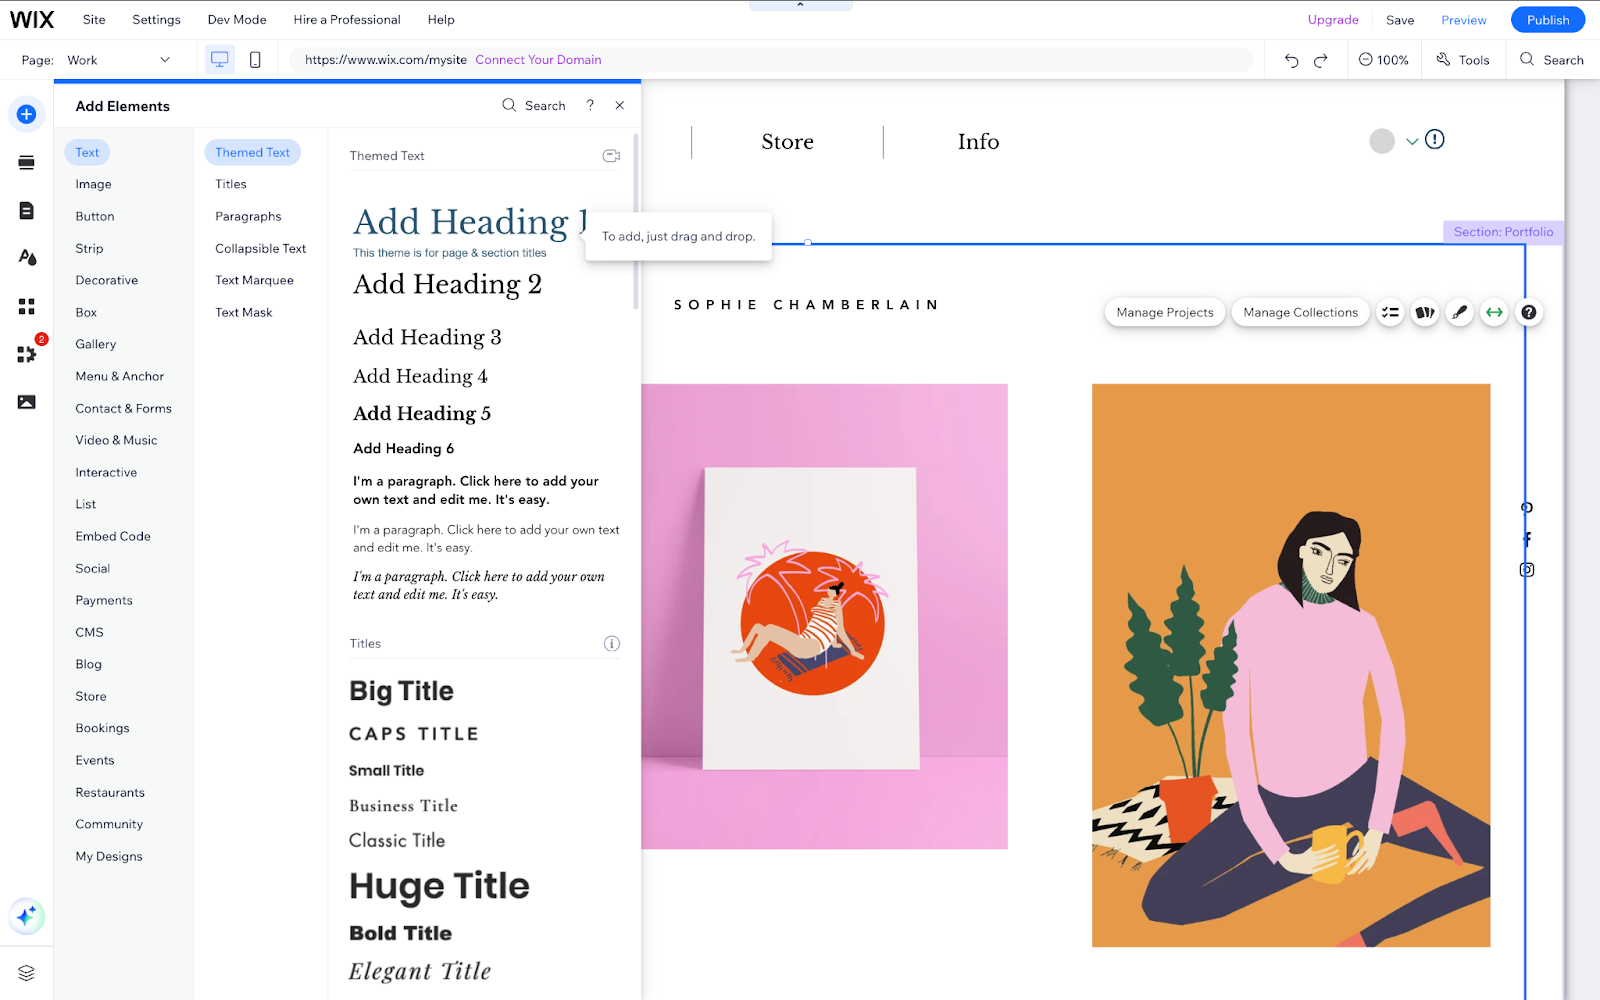This screenshot has height=1000, width=1600.
Task: Switch to the Paragraphs category
Action: pyautogui.click(x=247, y=215)
